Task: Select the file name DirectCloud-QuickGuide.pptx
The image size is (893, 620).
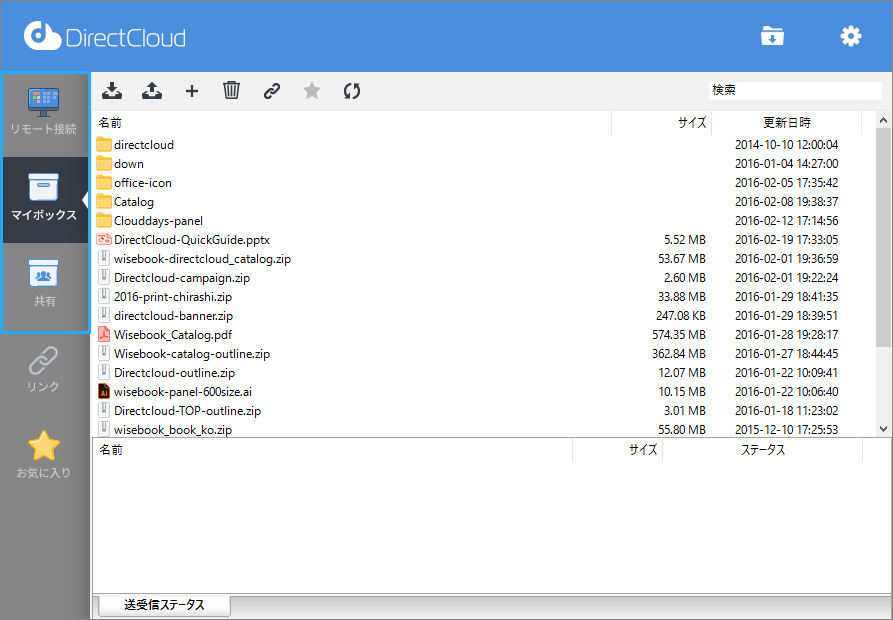Action: click(191, 240)
